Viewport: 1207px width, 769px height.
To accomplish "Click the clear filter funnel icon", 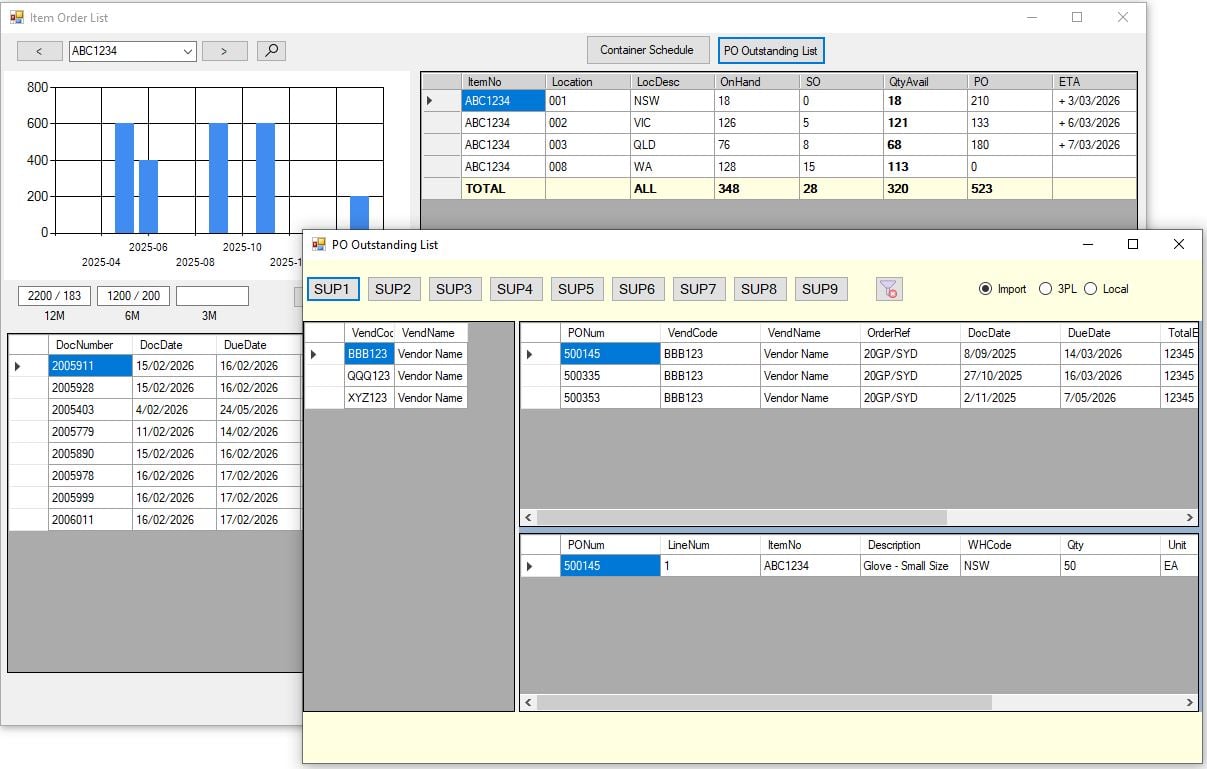I will pyautogui.click(x=889, y=289).
